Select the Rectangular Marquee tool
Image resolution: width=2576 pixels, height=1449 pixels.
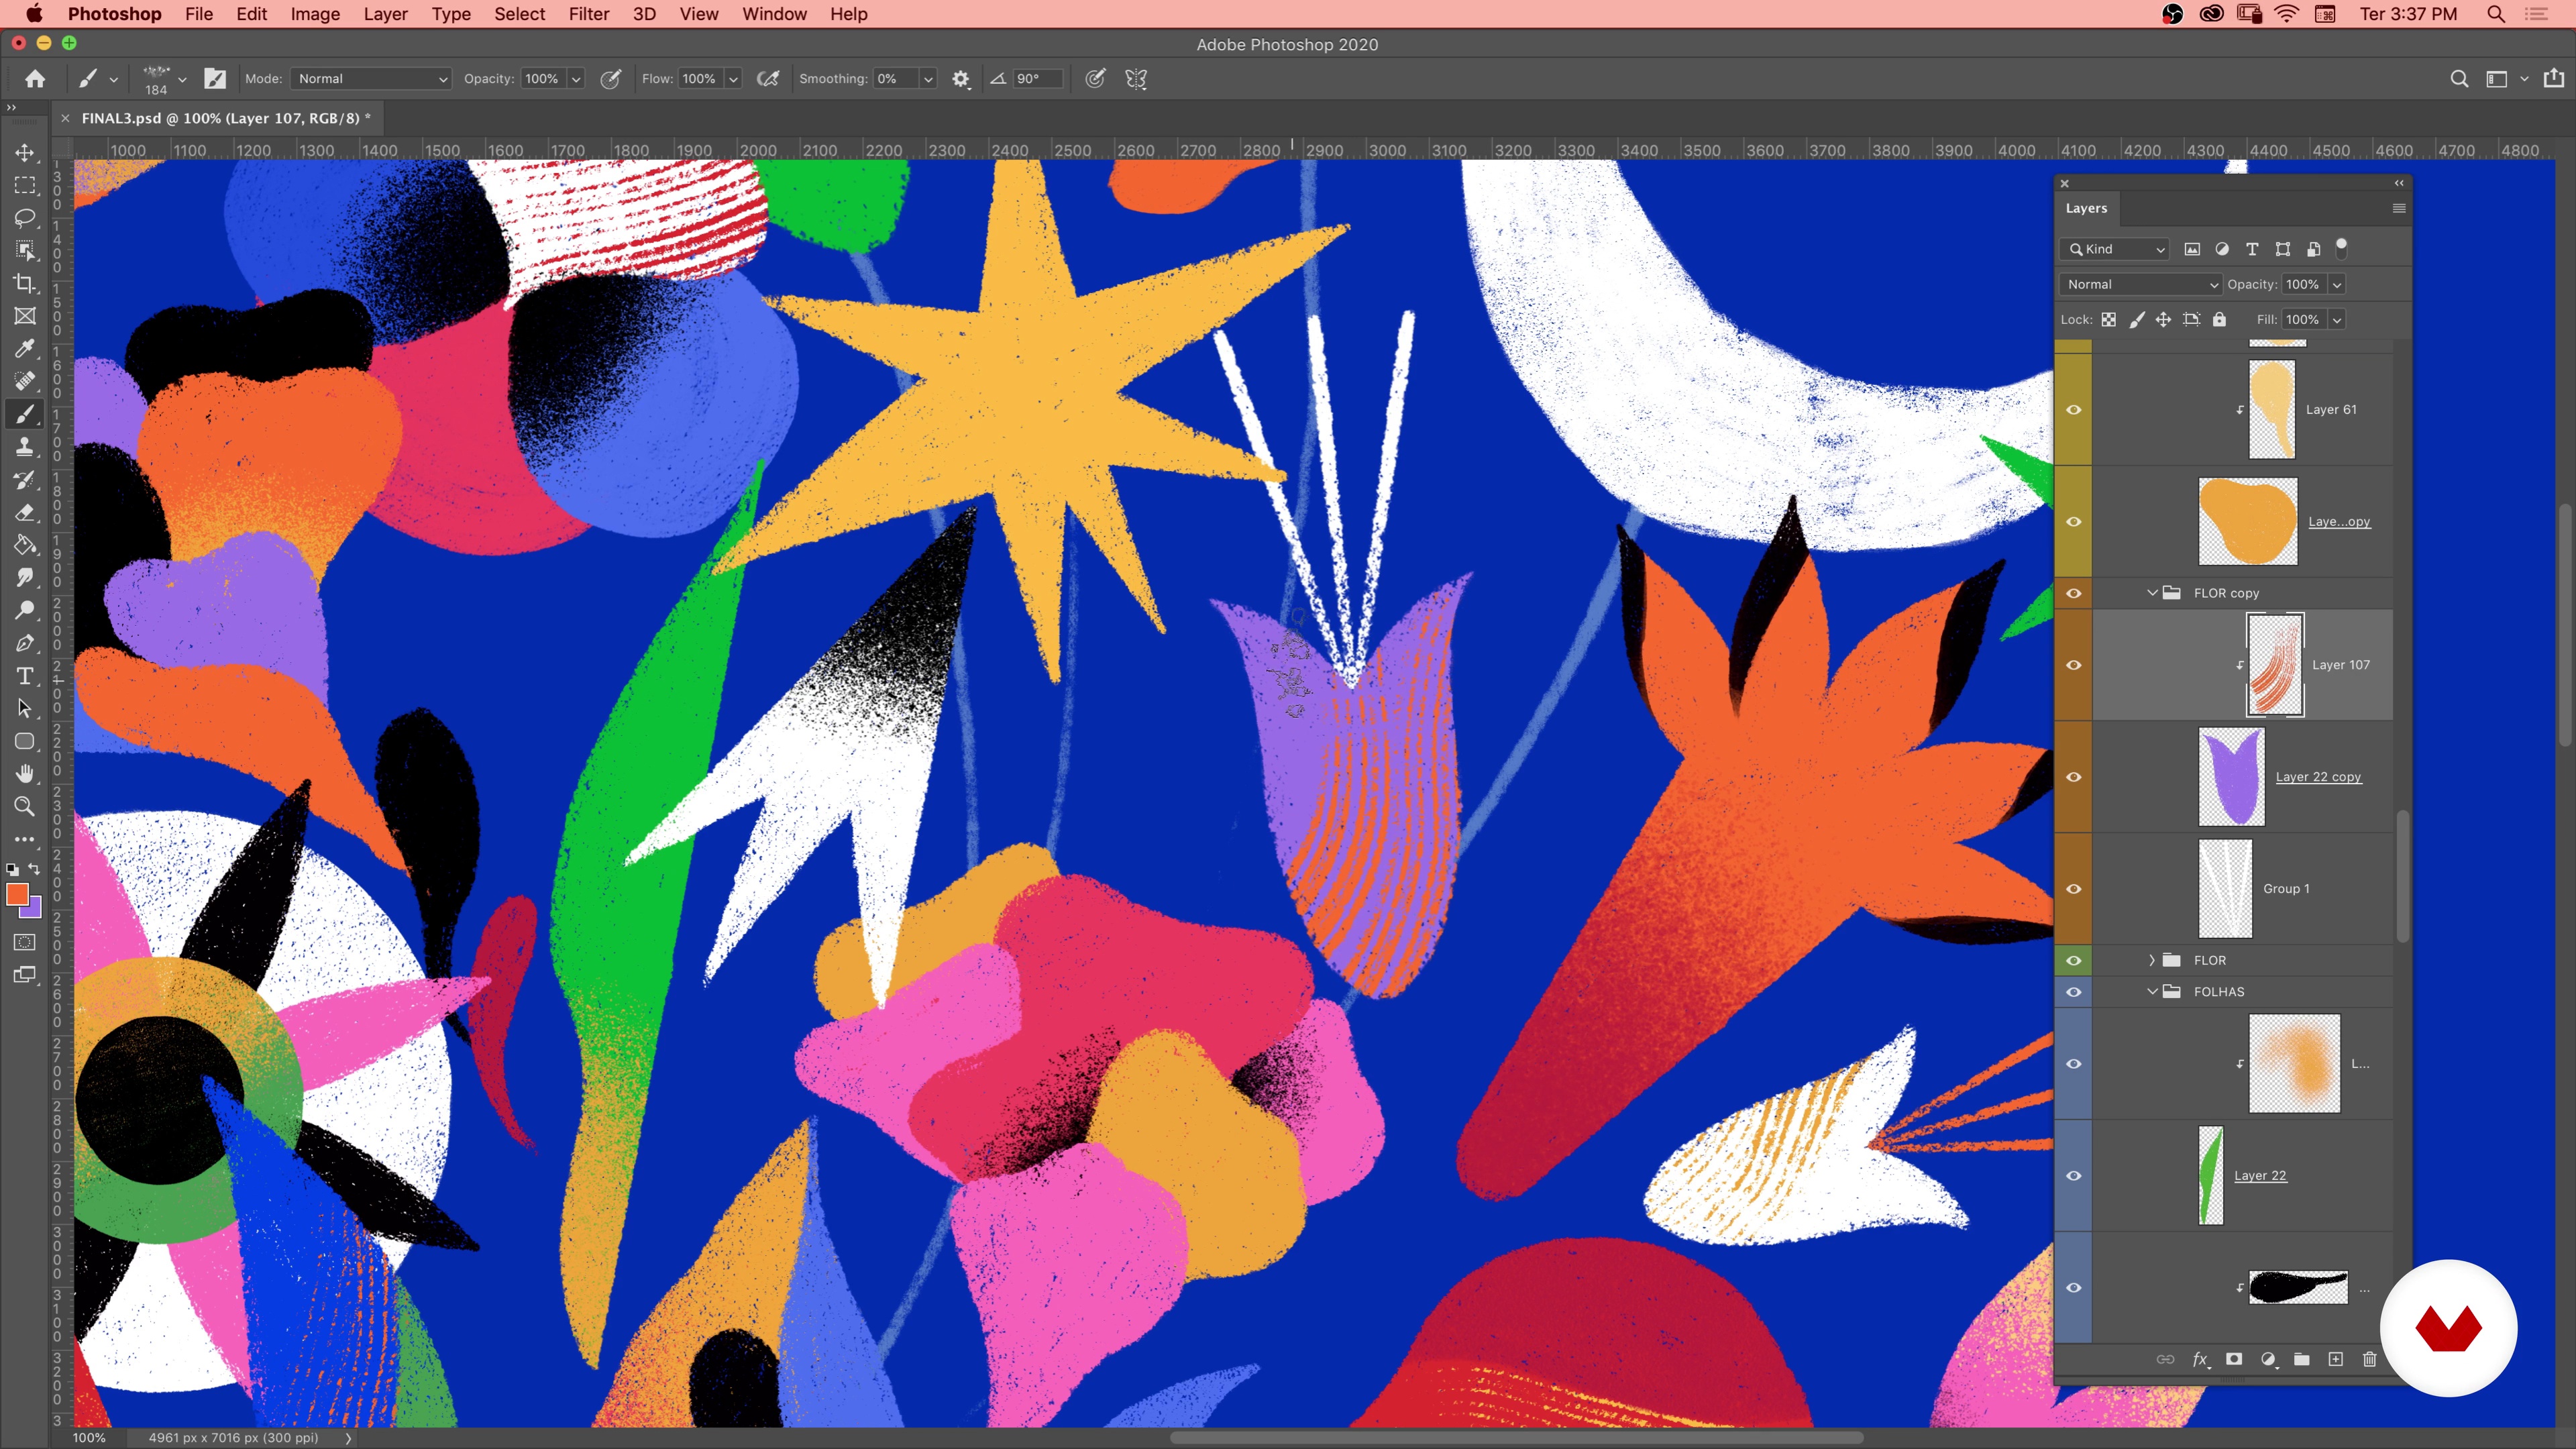(x=24, y=185)
